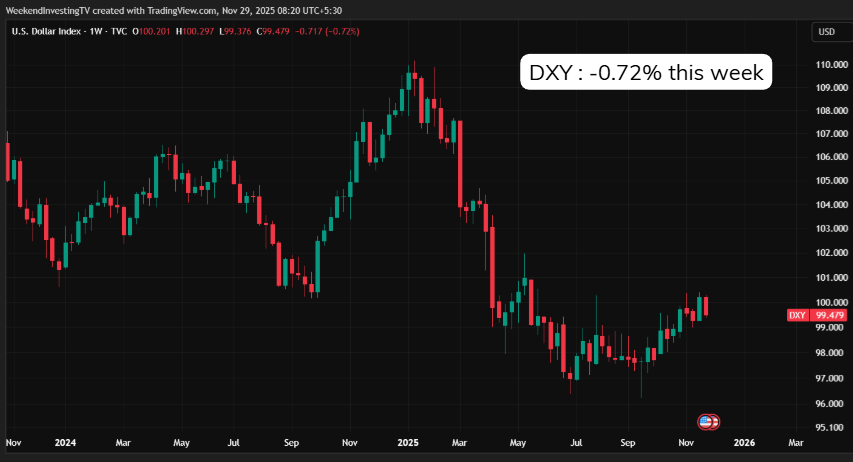Click the 105.000 level on price scale

832,181
